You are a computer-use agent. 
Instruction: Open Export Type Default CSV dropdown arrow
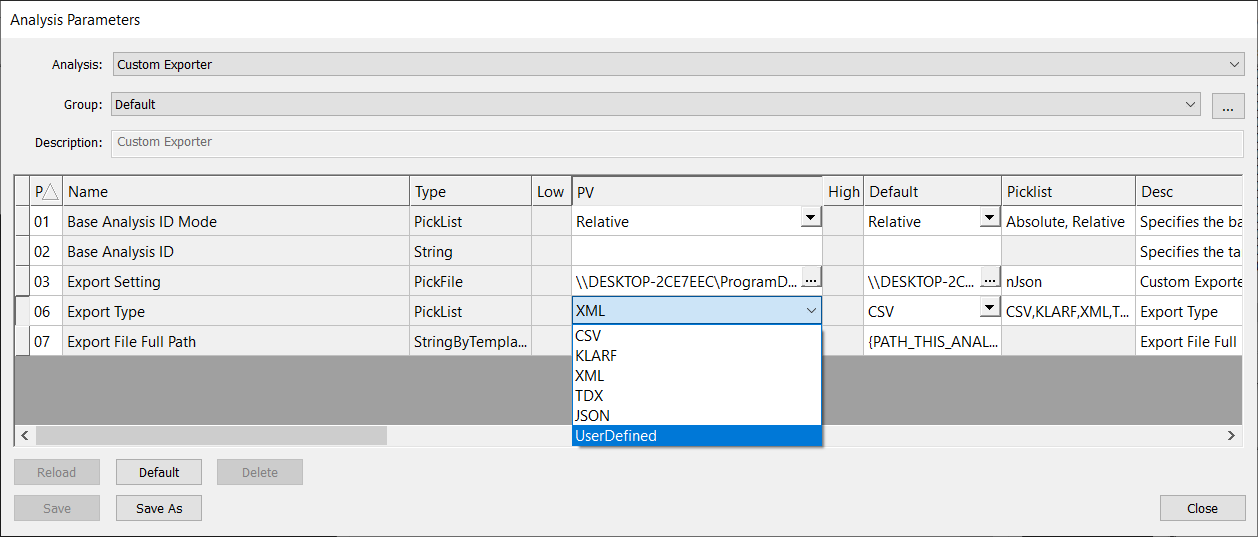pos(989,308)
